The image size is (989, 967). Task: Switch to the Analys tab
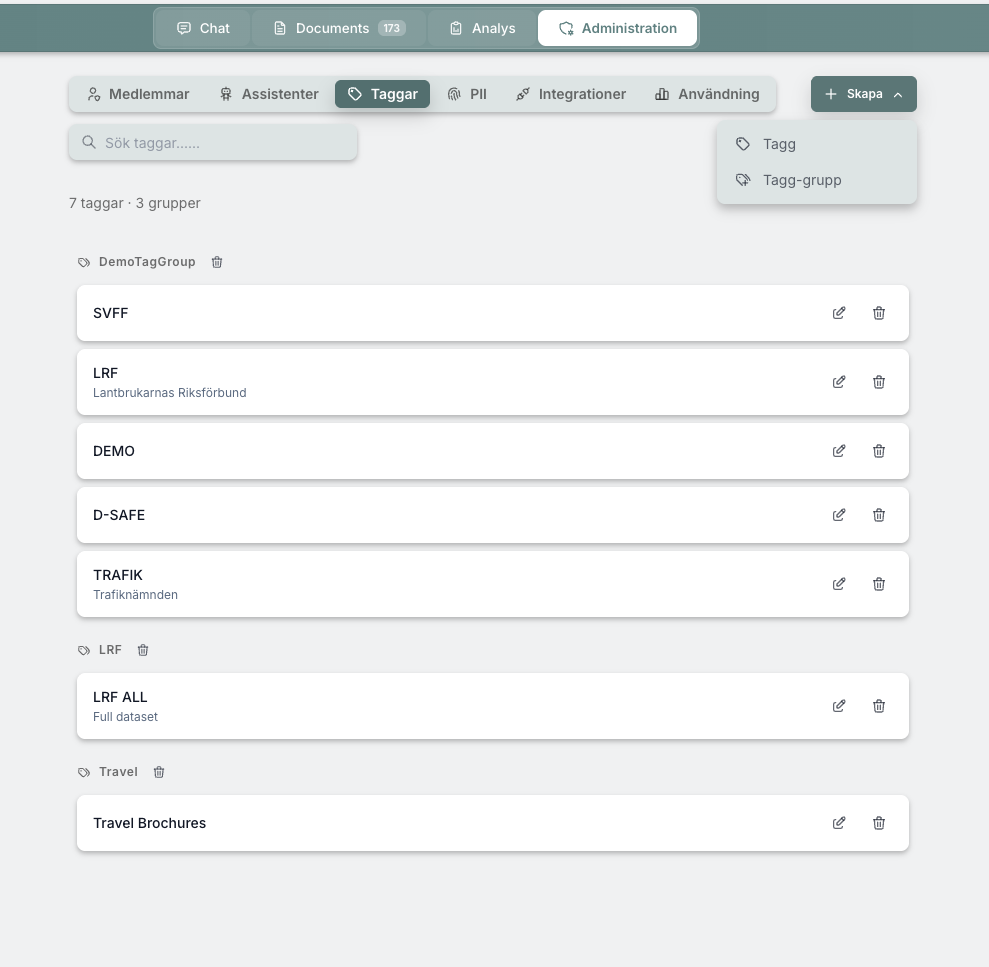pos(483,28)
